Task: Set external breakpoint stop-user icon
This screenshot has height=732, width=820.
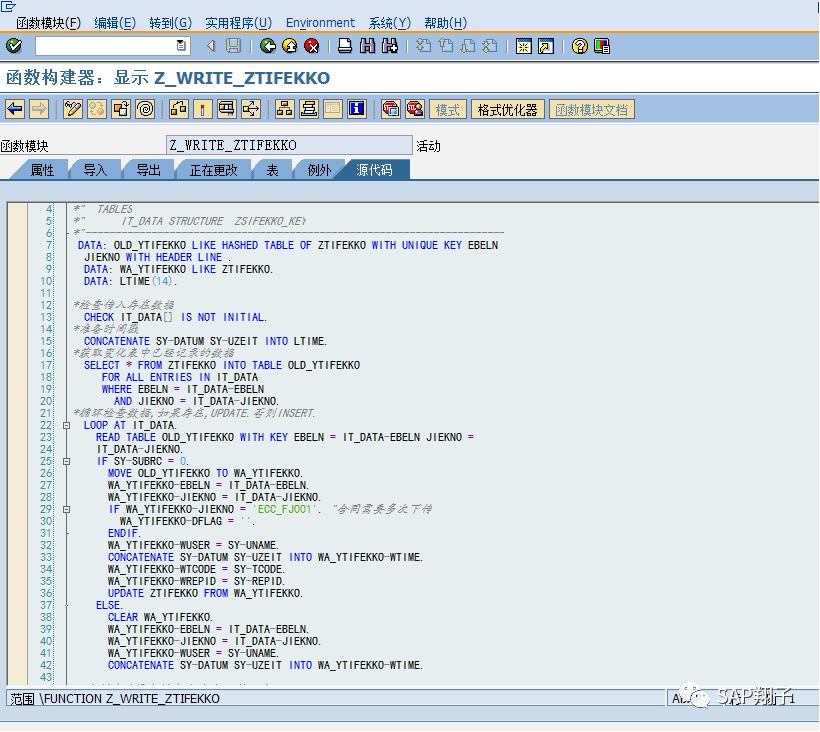Action: [415, 109]
